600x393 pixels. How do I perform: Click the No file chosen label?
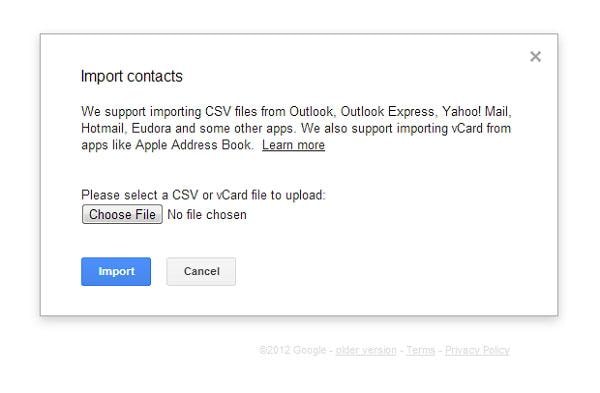pyautogui.click(x=207, y=215)
